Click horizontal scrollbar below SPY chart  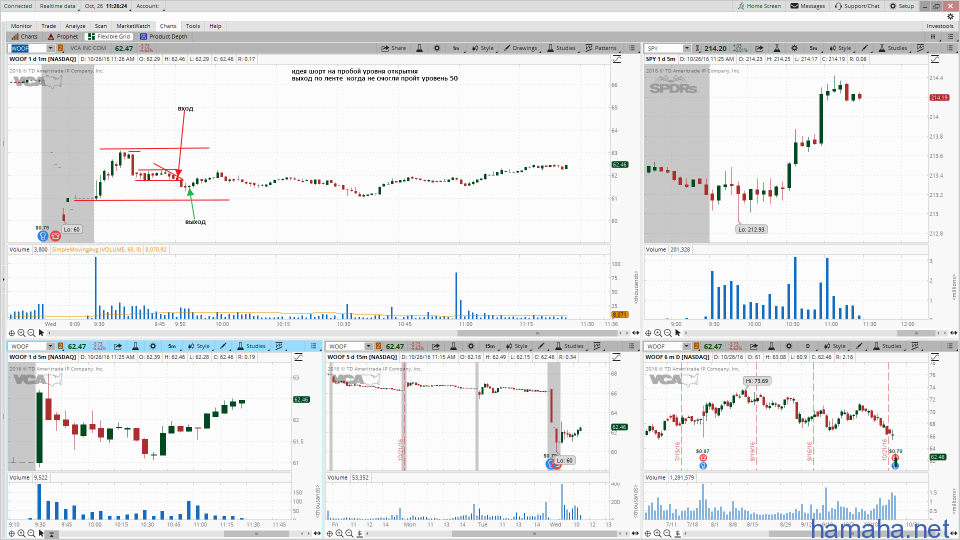pos(916,333)
